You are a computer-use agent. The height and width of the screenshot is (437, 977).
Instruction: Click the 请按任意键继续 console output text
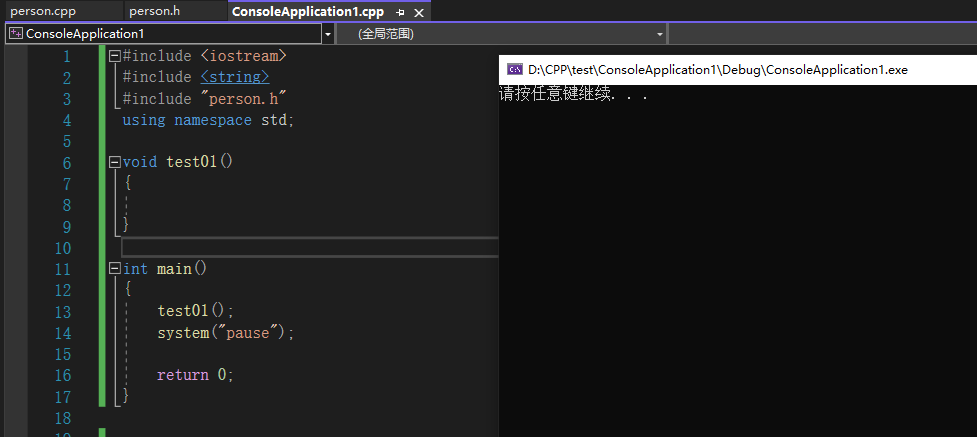(573, 95)
